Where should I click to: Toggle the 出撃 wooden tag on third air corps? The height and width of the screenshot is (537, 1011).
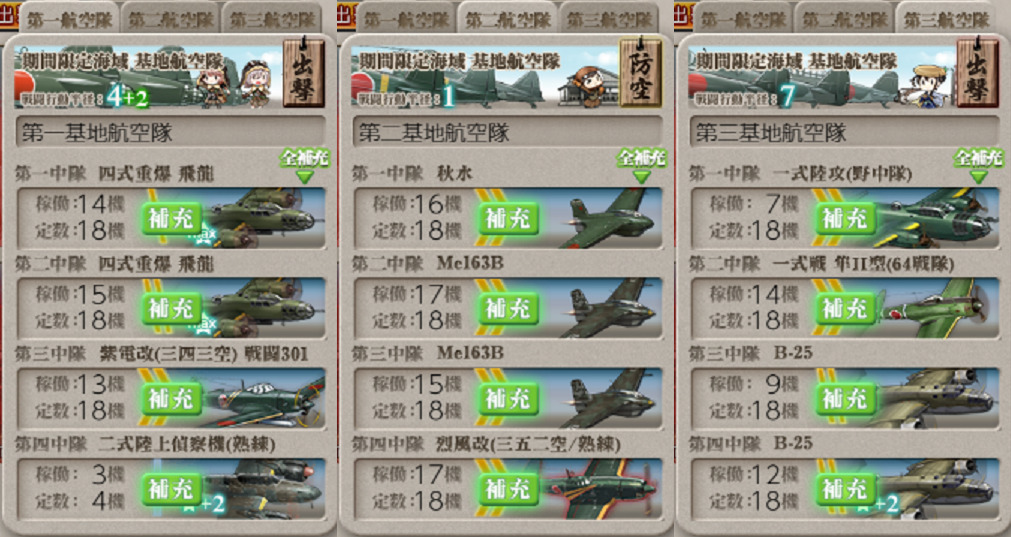[x=977, y=73]
